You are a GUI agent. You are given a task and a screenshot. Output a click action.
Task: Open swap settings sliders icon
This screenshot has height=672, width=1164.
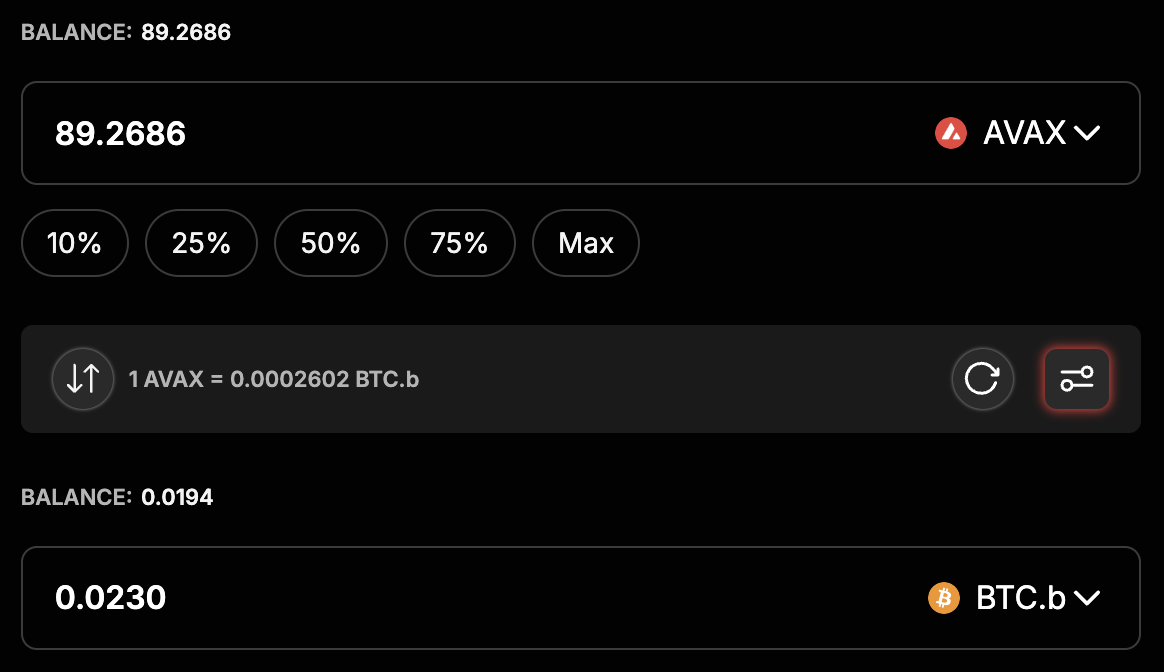point(1076,379)
